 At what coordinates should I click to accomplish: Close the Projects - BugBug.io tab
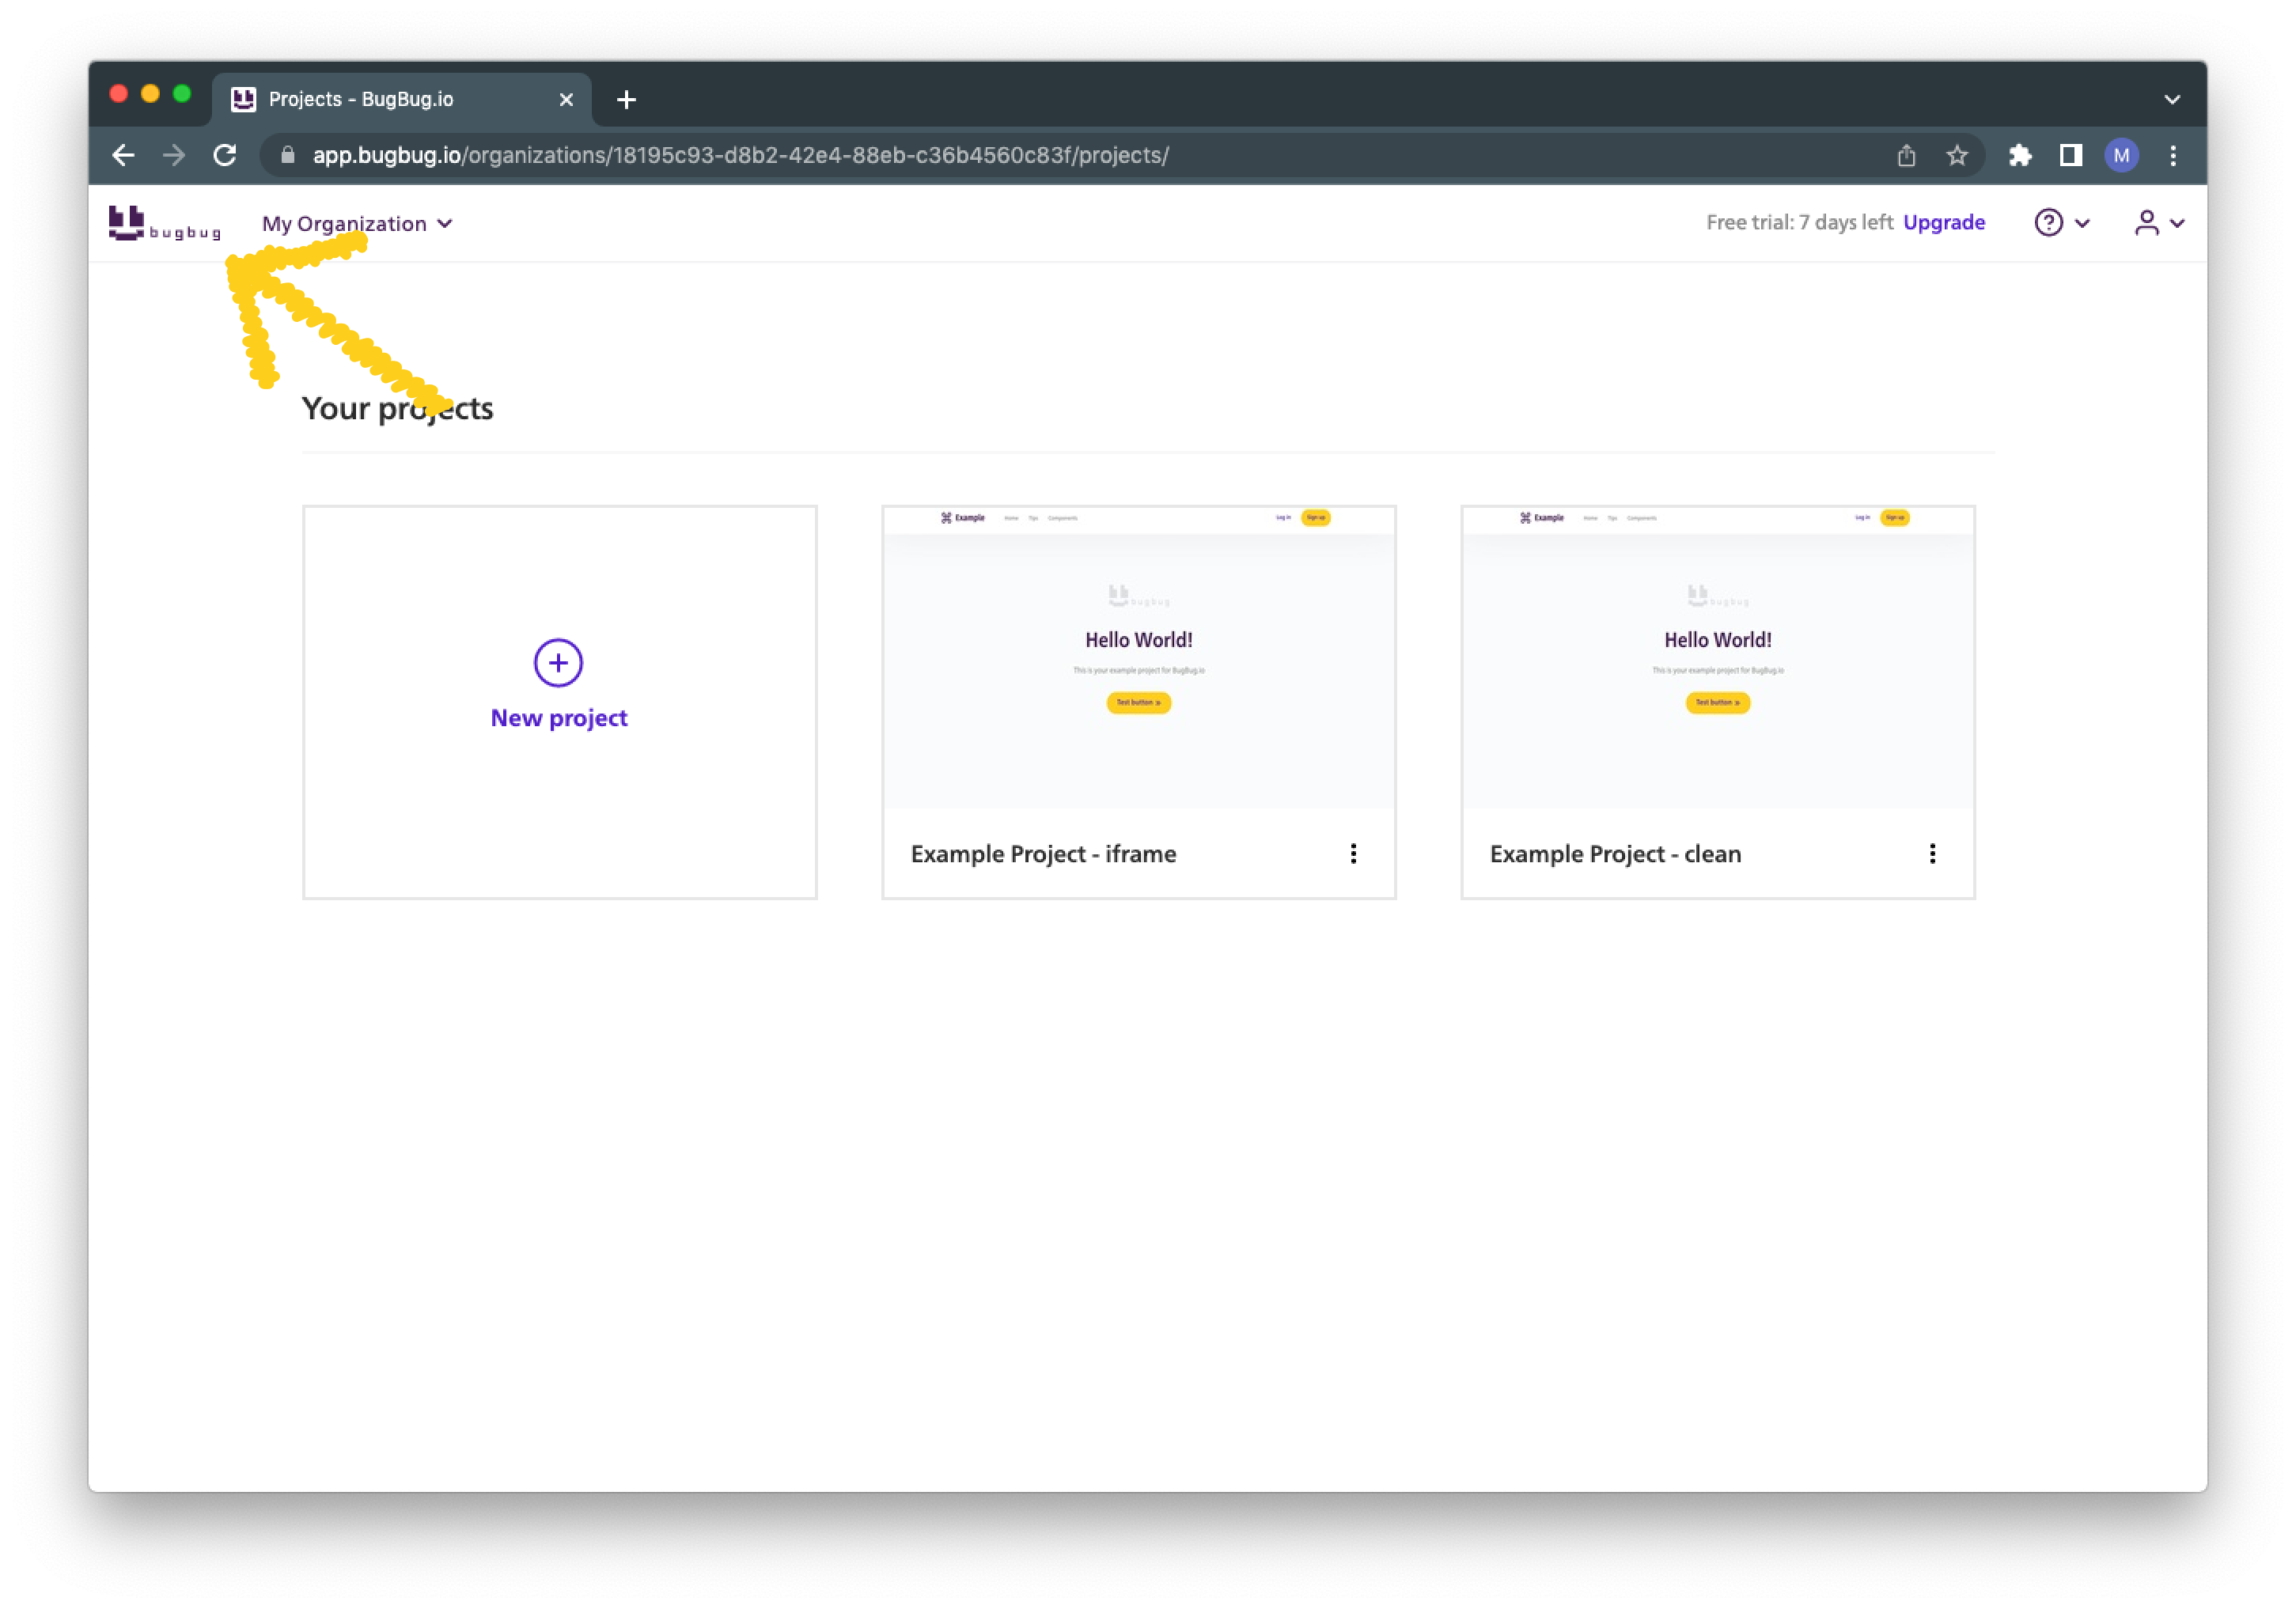point(566,99)
